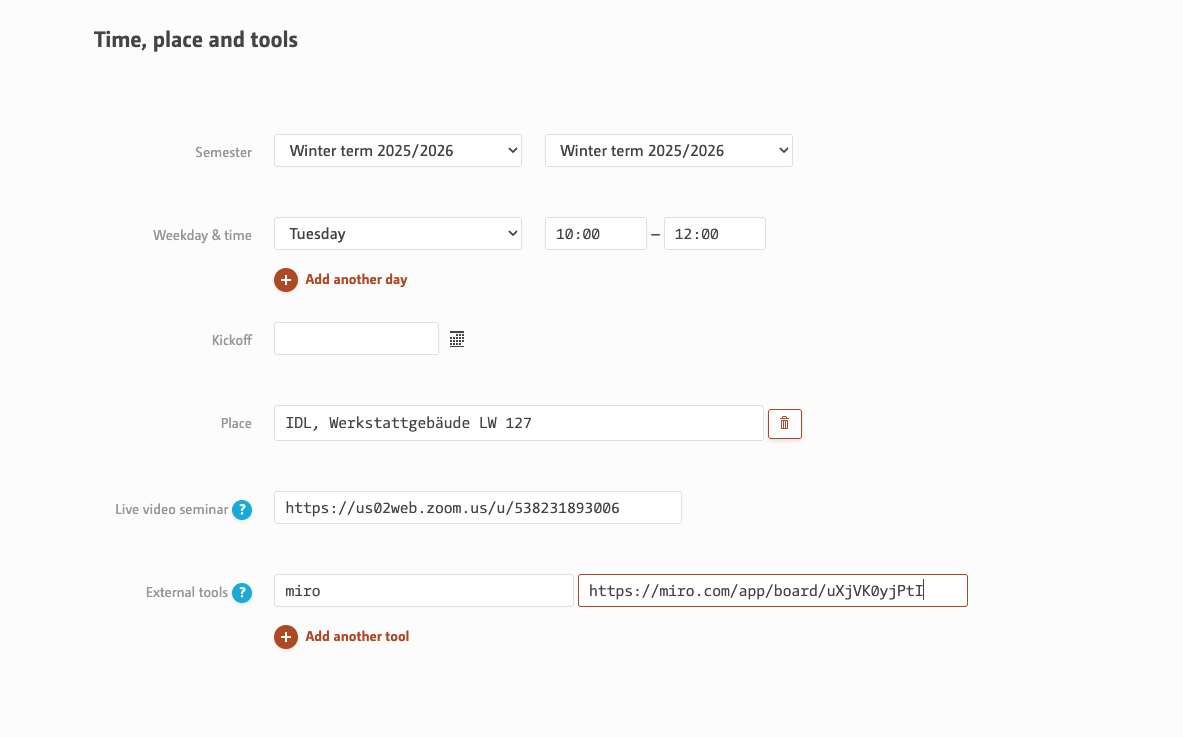This screenshot has height=737, width=1183.
Task: Click the External tools label
Action: click(x=186, y=593)
